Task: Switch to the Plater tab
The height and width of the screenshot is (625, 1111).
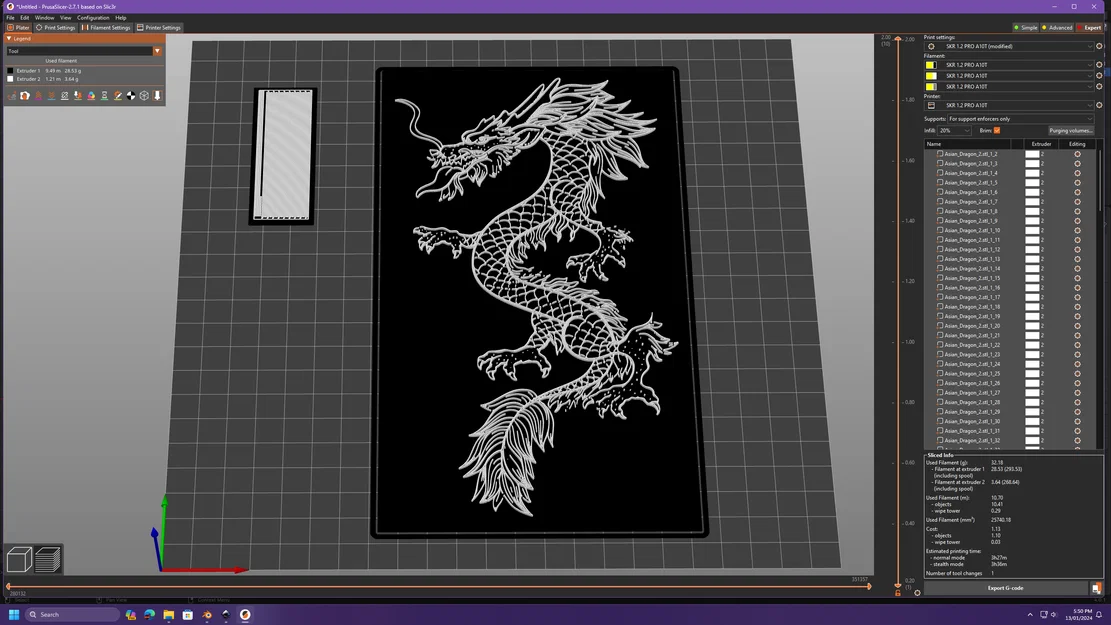Action: click(18, 28)
